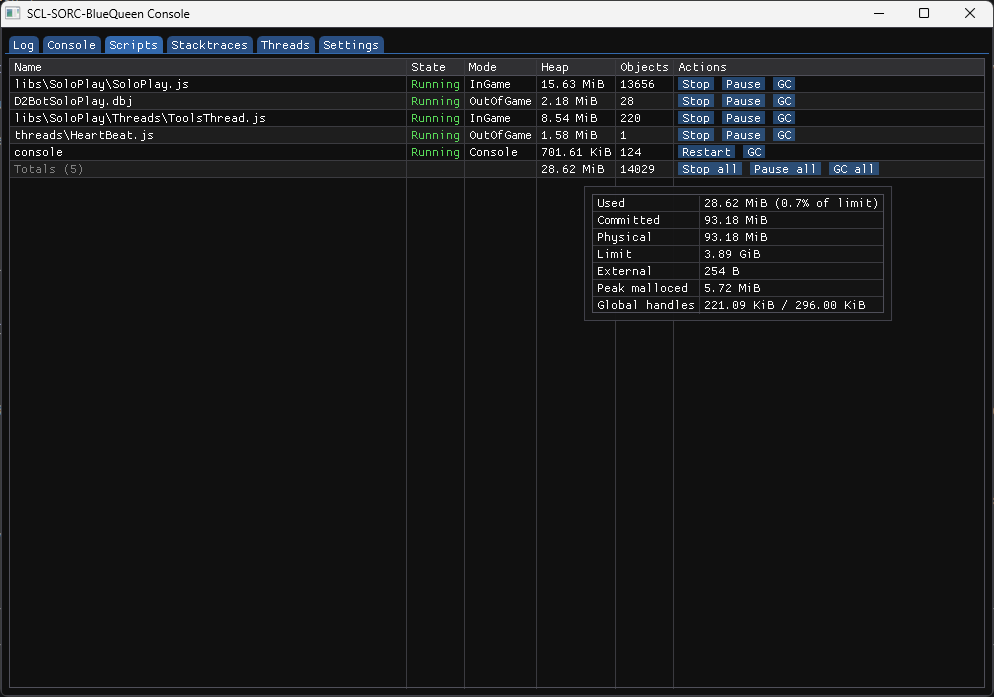Click the 2.18 MiB heap value
This screenshot has width=994, height=697.
[569, 101]
